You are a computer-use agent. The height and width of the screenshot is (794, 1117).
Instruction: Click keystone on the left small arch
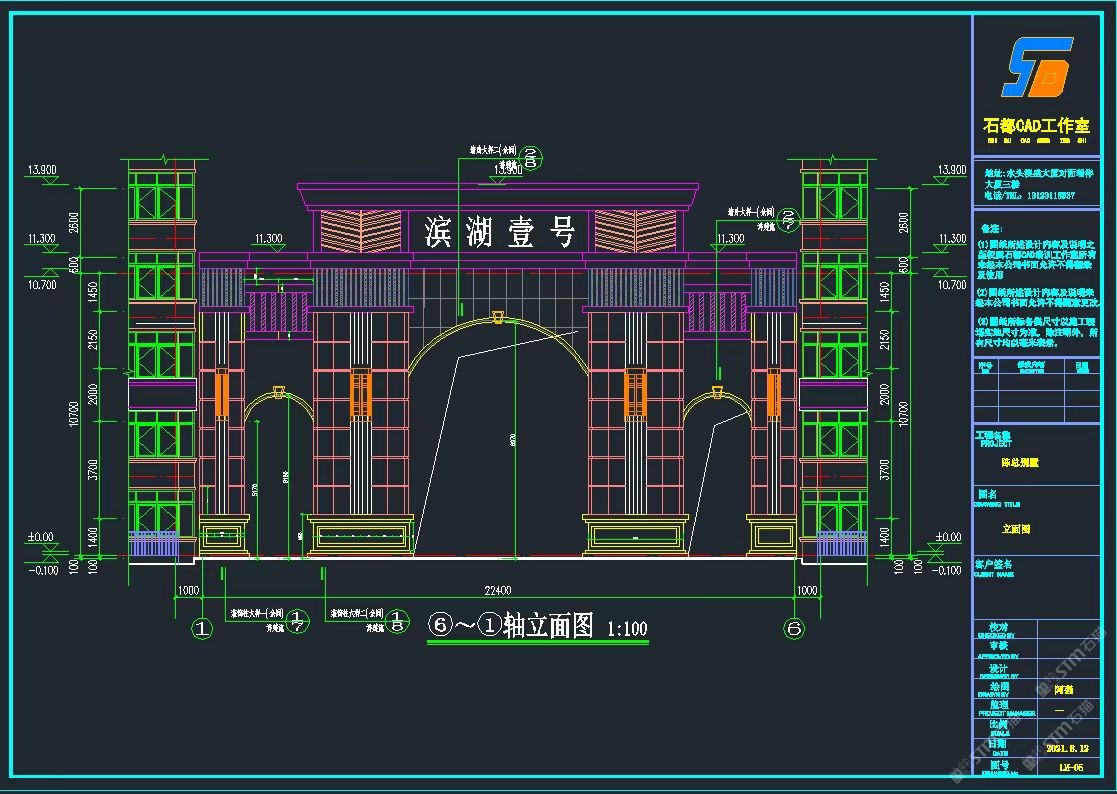279,388
